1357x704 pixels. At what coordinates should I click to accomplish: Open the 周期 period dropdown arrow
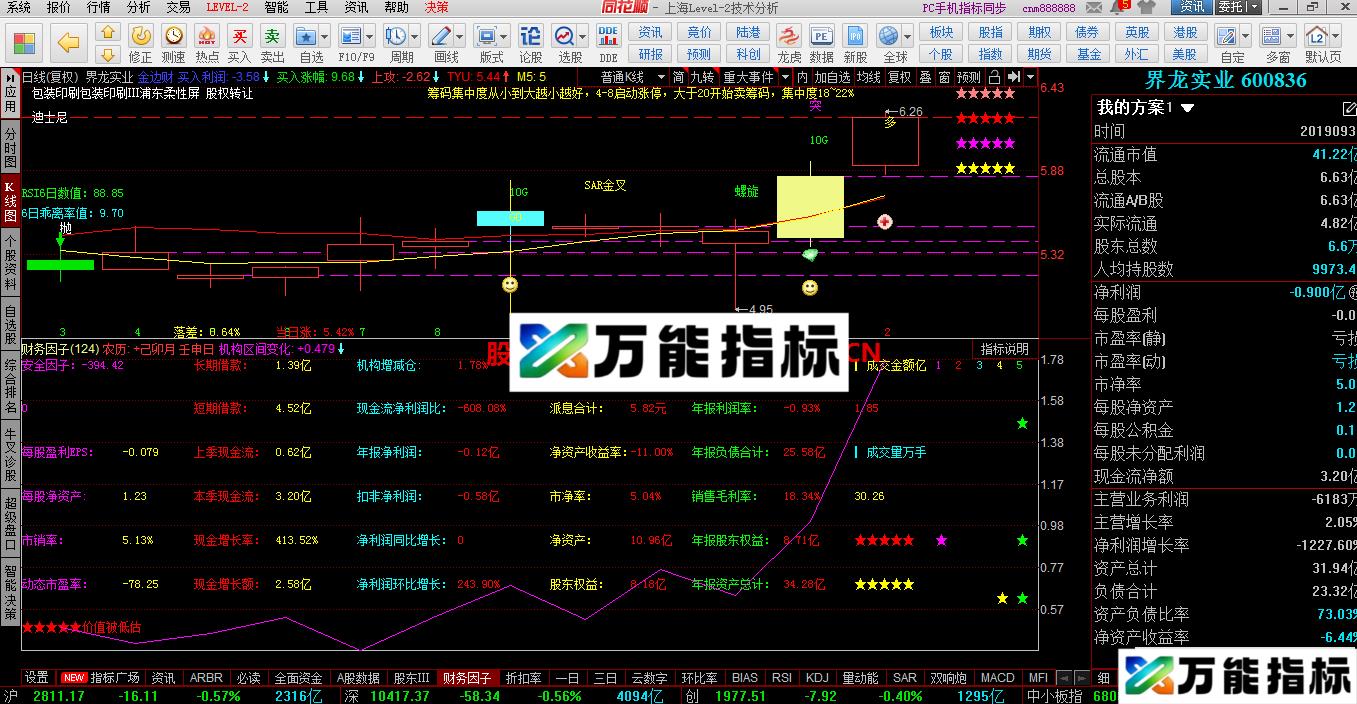[x=415, y=38]
